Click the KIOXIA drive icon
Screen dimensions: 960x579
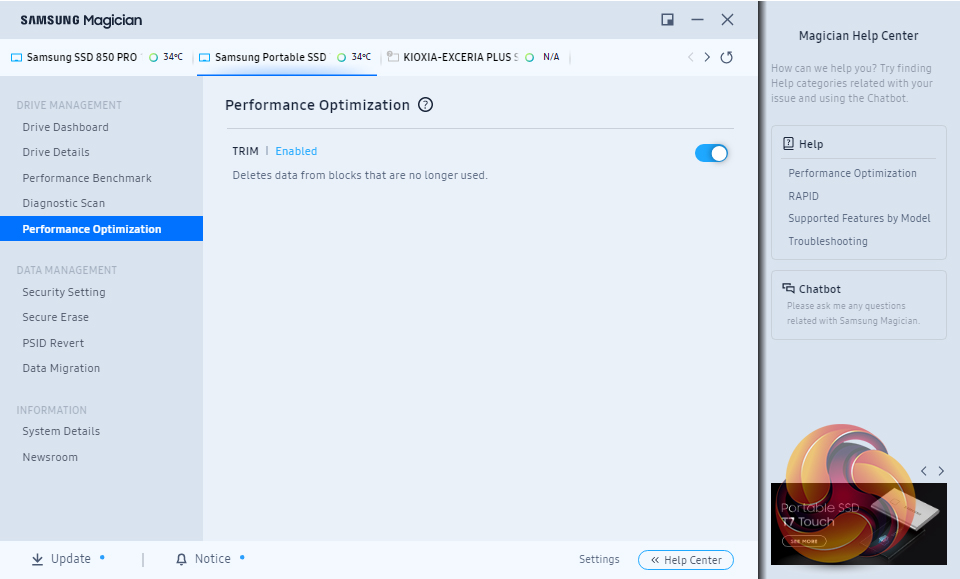[393, 57]
